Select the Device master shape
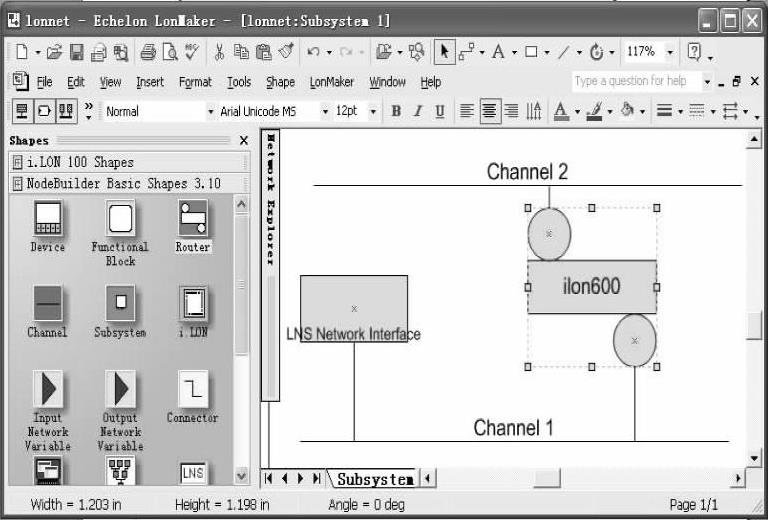768x520 pixels. pyautogui.click(x=48, y=226)
